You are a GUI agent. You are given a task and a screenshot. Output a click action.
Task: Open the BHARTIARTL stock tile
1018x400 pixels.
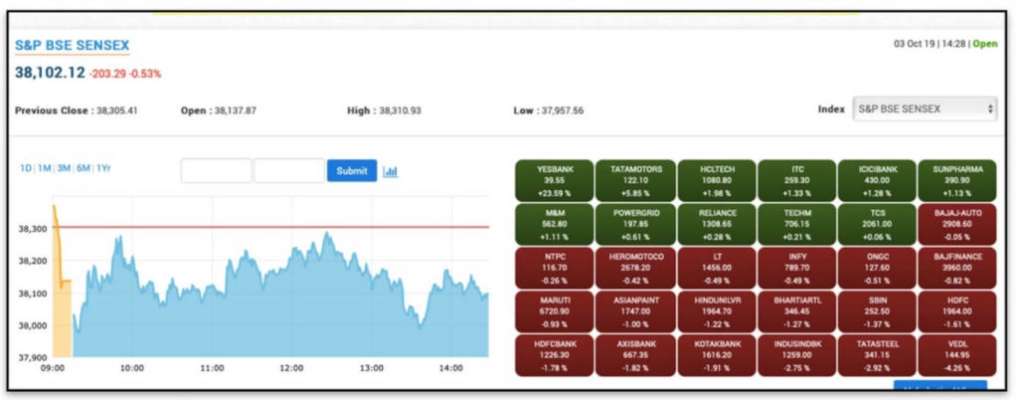point(797,312)
